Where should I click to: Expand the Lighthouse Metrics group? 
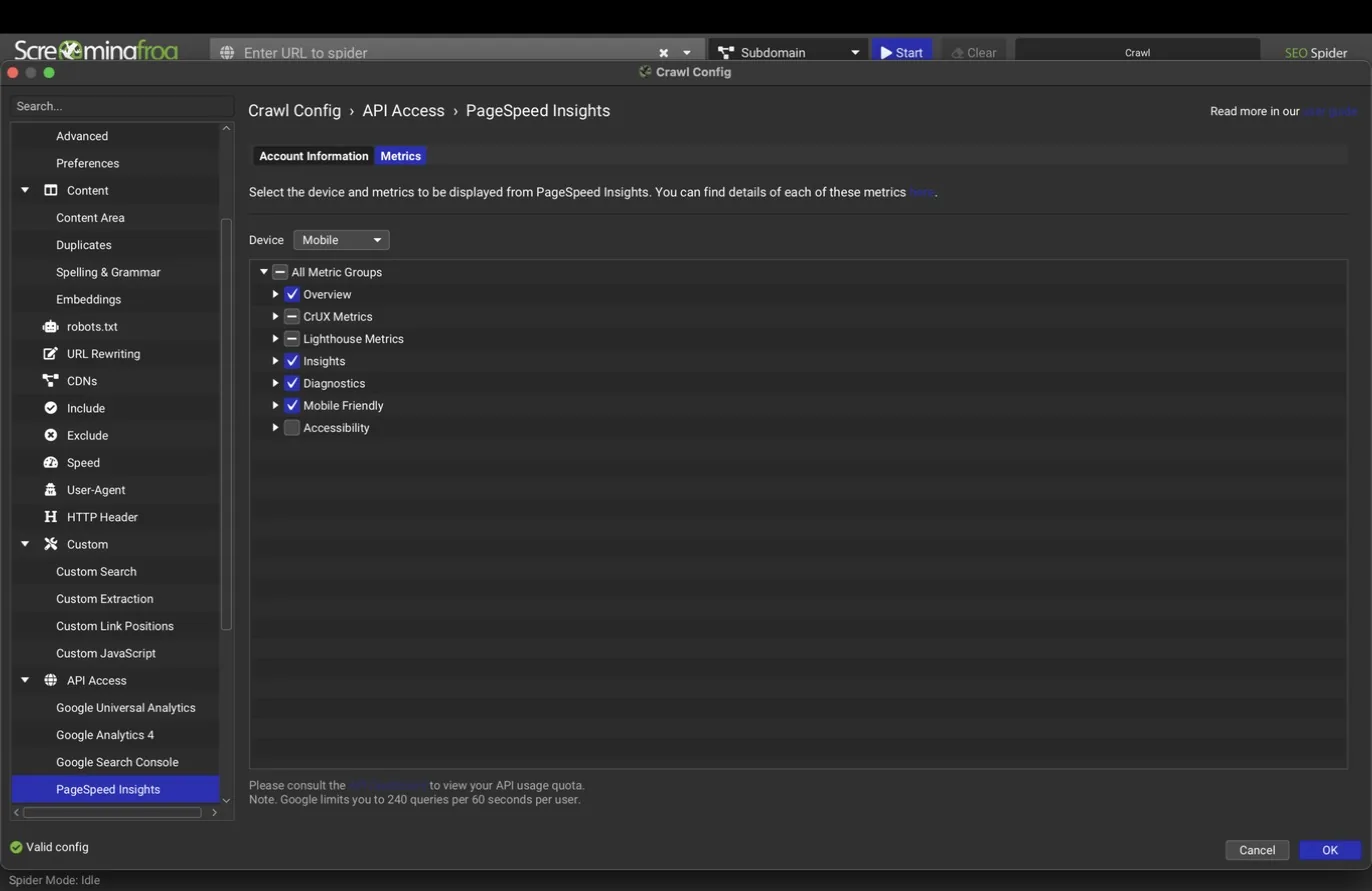[x=275, y=338]
